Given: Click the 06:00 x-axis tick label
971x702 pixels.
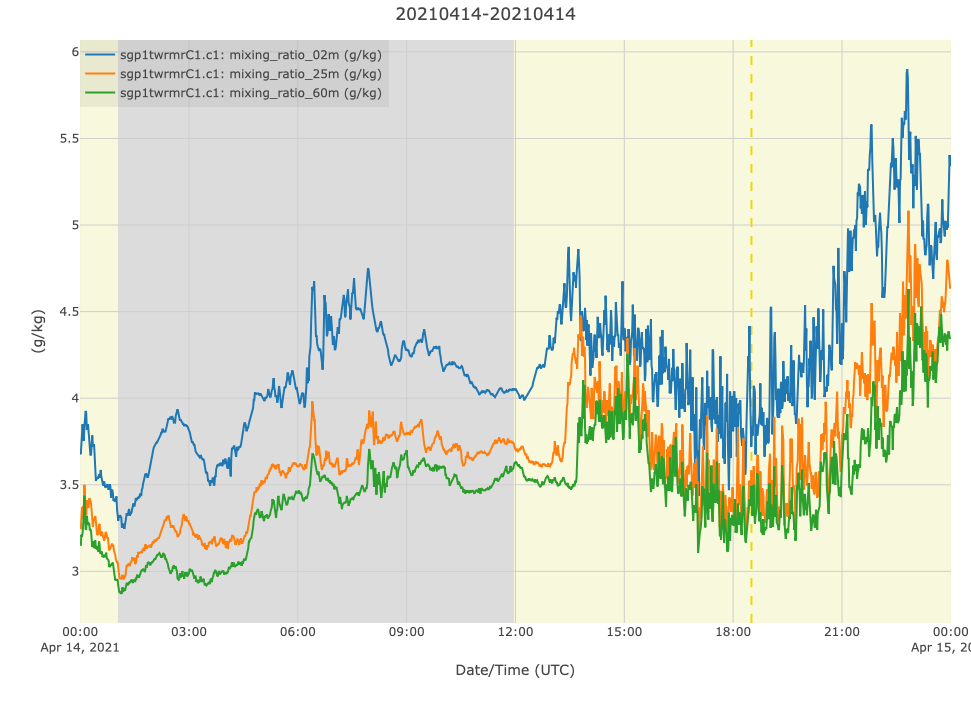Looking at the screenshot, I should tap(298, 632).
